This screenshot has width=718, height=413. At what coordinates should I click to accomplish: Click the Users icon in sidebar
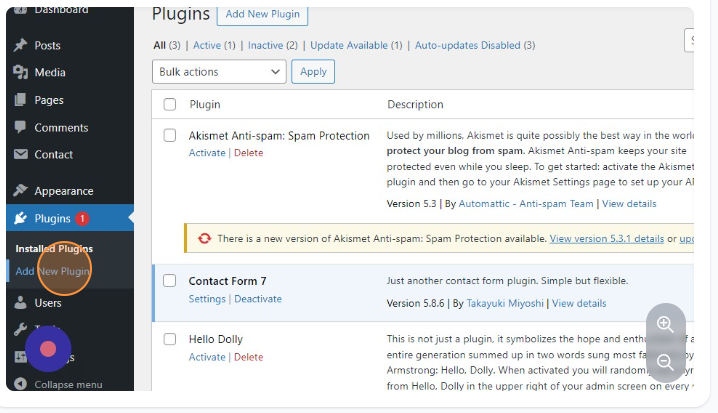21,303
